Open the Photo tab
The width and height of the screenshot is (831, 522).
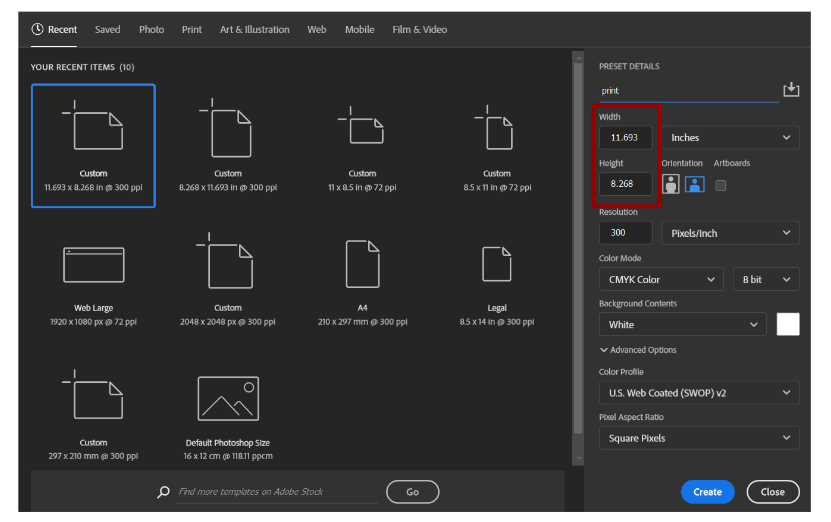click(x=152, y=30)
